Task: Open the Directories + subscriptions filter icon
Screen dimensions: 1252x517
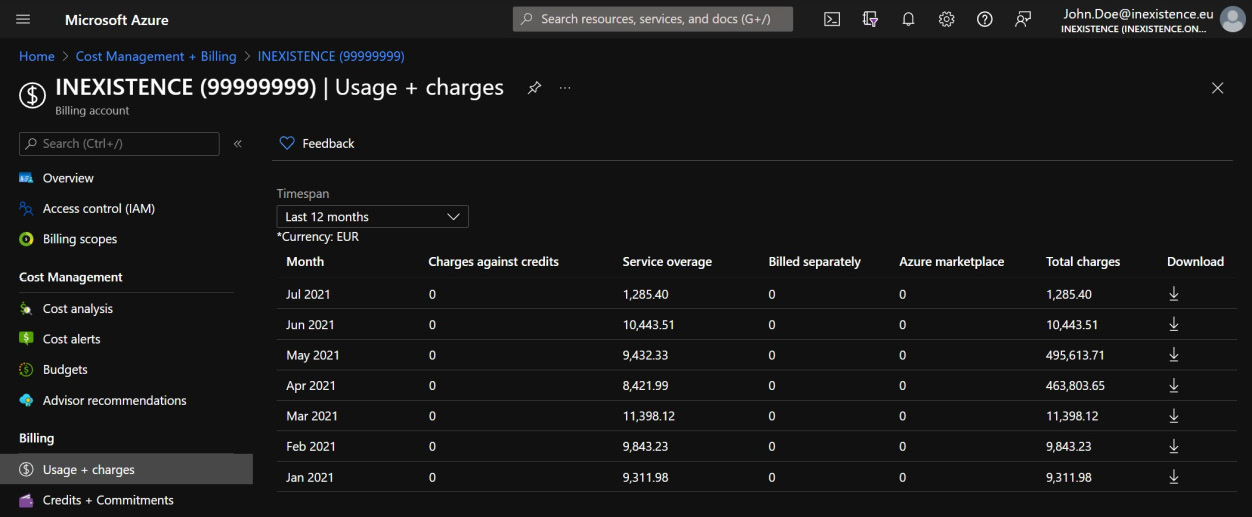Action: tap(870, 19)
